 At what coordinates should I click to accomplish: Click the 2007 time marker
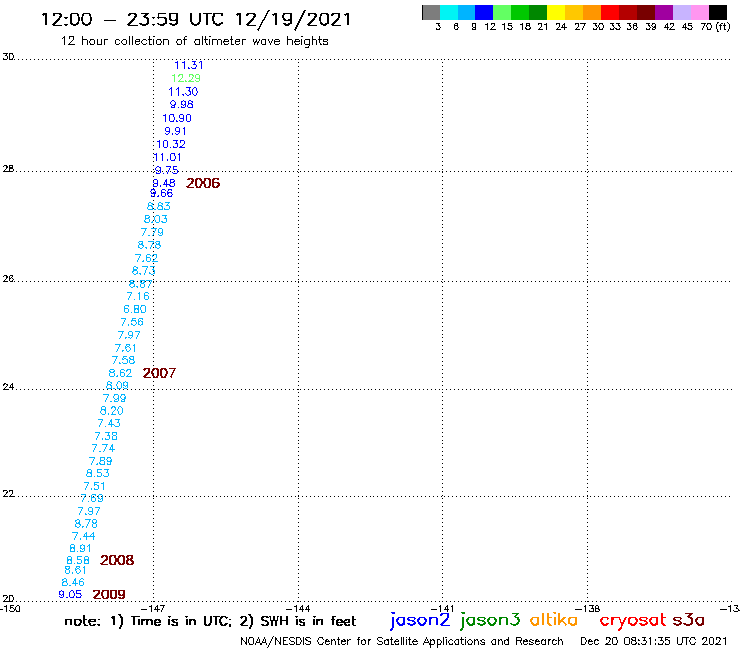pos(159,373)
